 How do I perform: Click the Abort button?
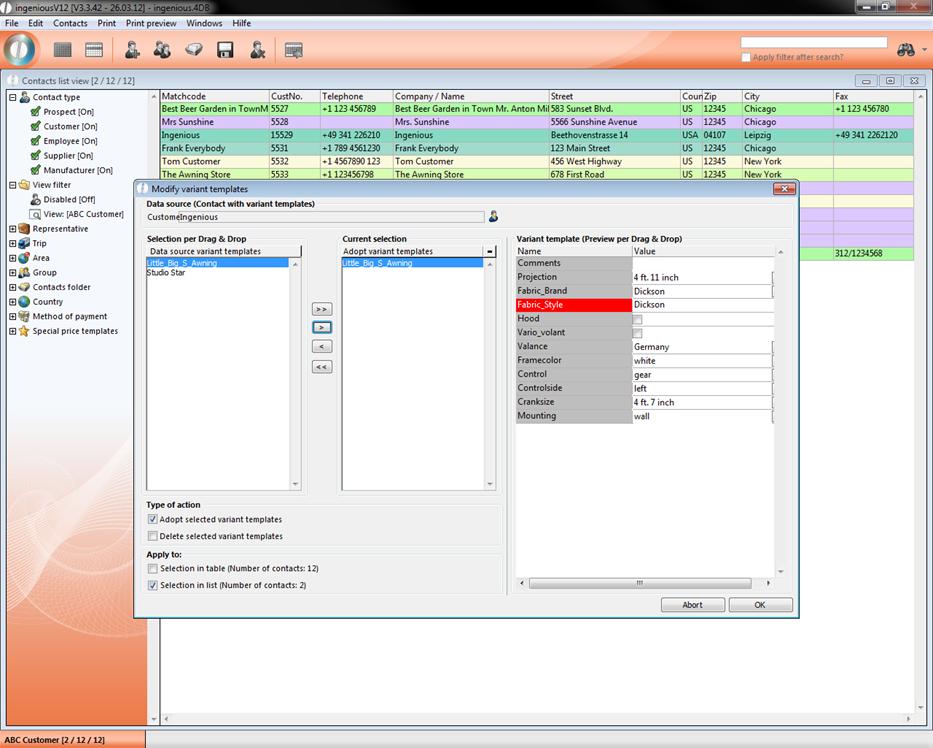pos(692,605)
